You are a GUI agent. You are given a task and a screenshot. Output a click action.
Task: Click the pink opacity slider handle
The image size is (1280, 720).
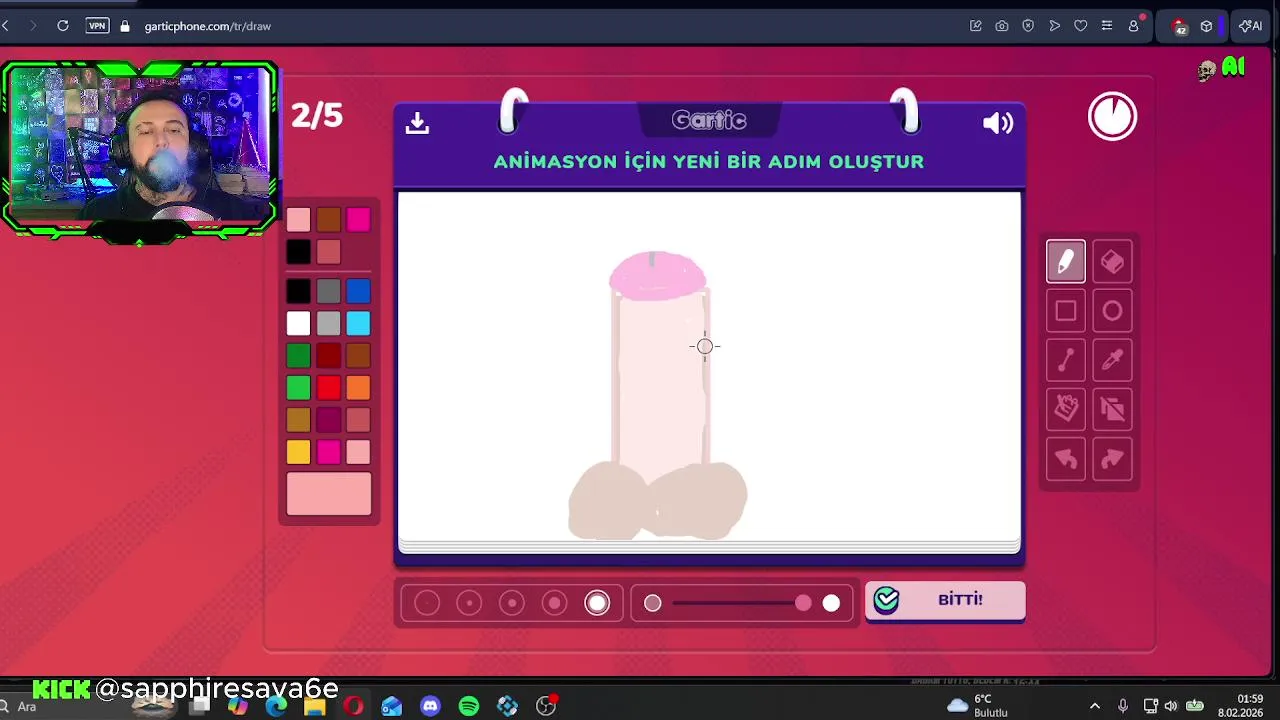point(803,603)
